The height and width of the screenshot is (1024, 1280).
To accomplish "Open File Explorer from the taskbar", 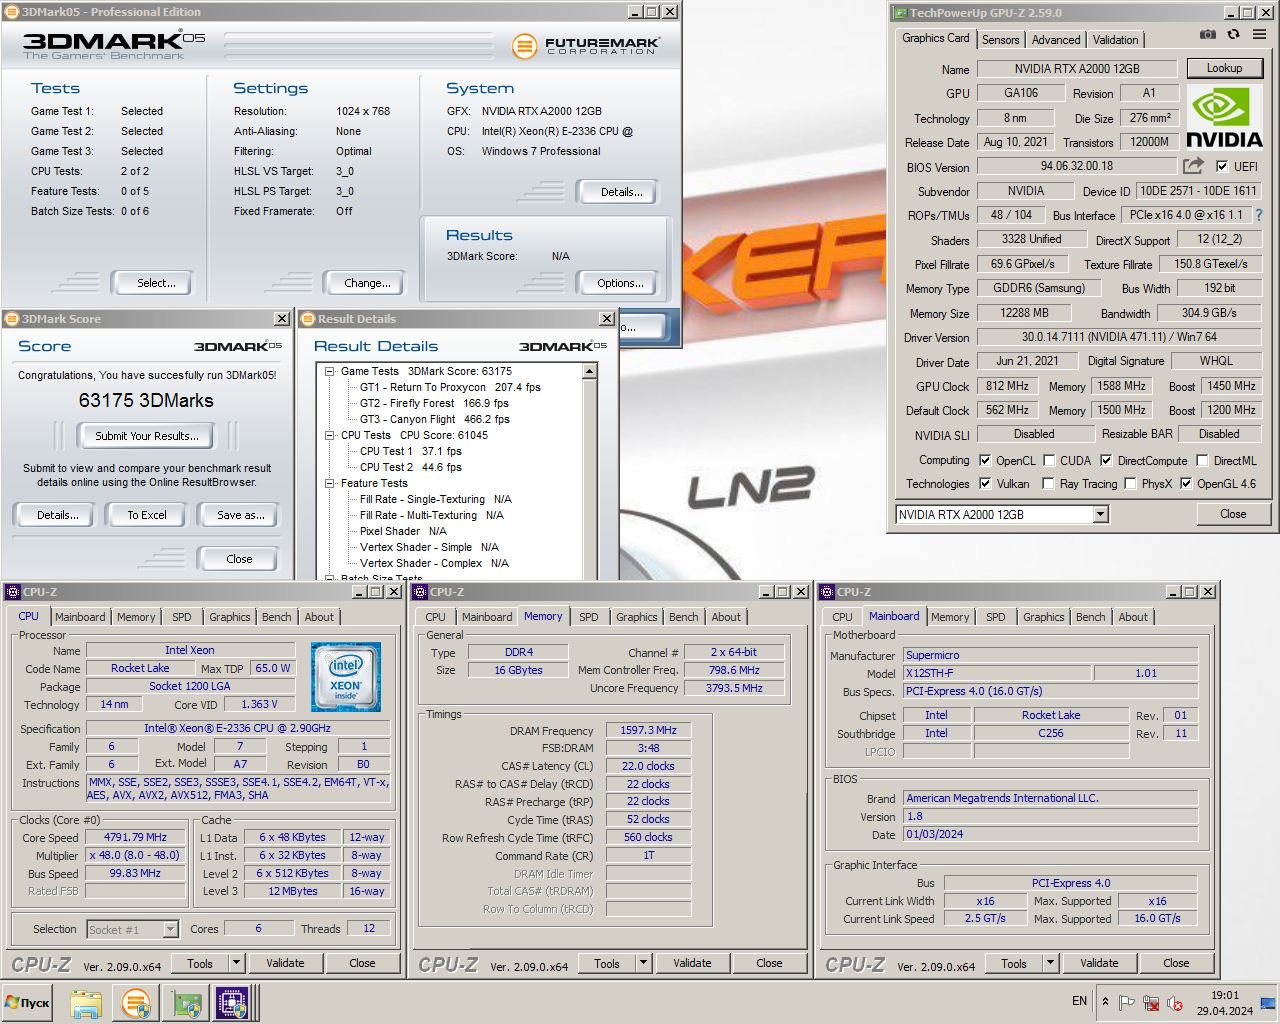I will 86,1003.
